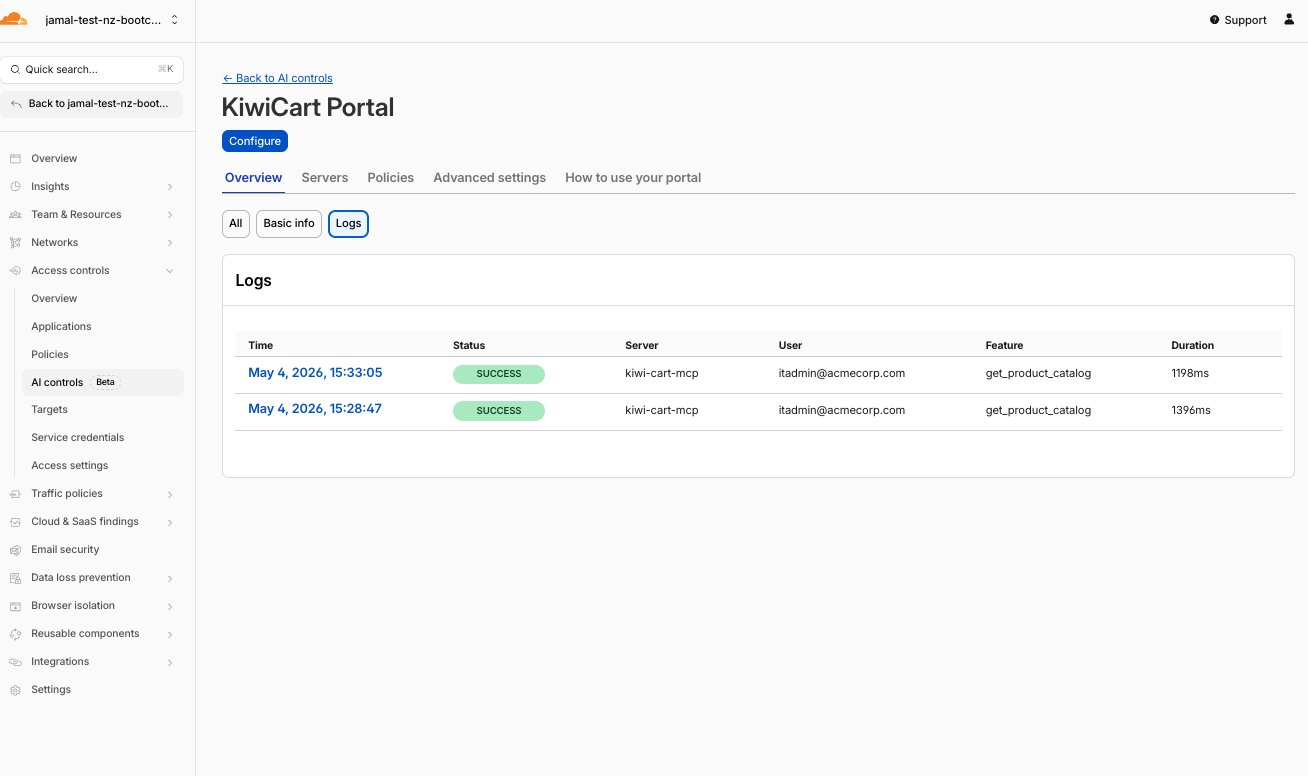Click the 1198ms duration value

(1190, 374)
